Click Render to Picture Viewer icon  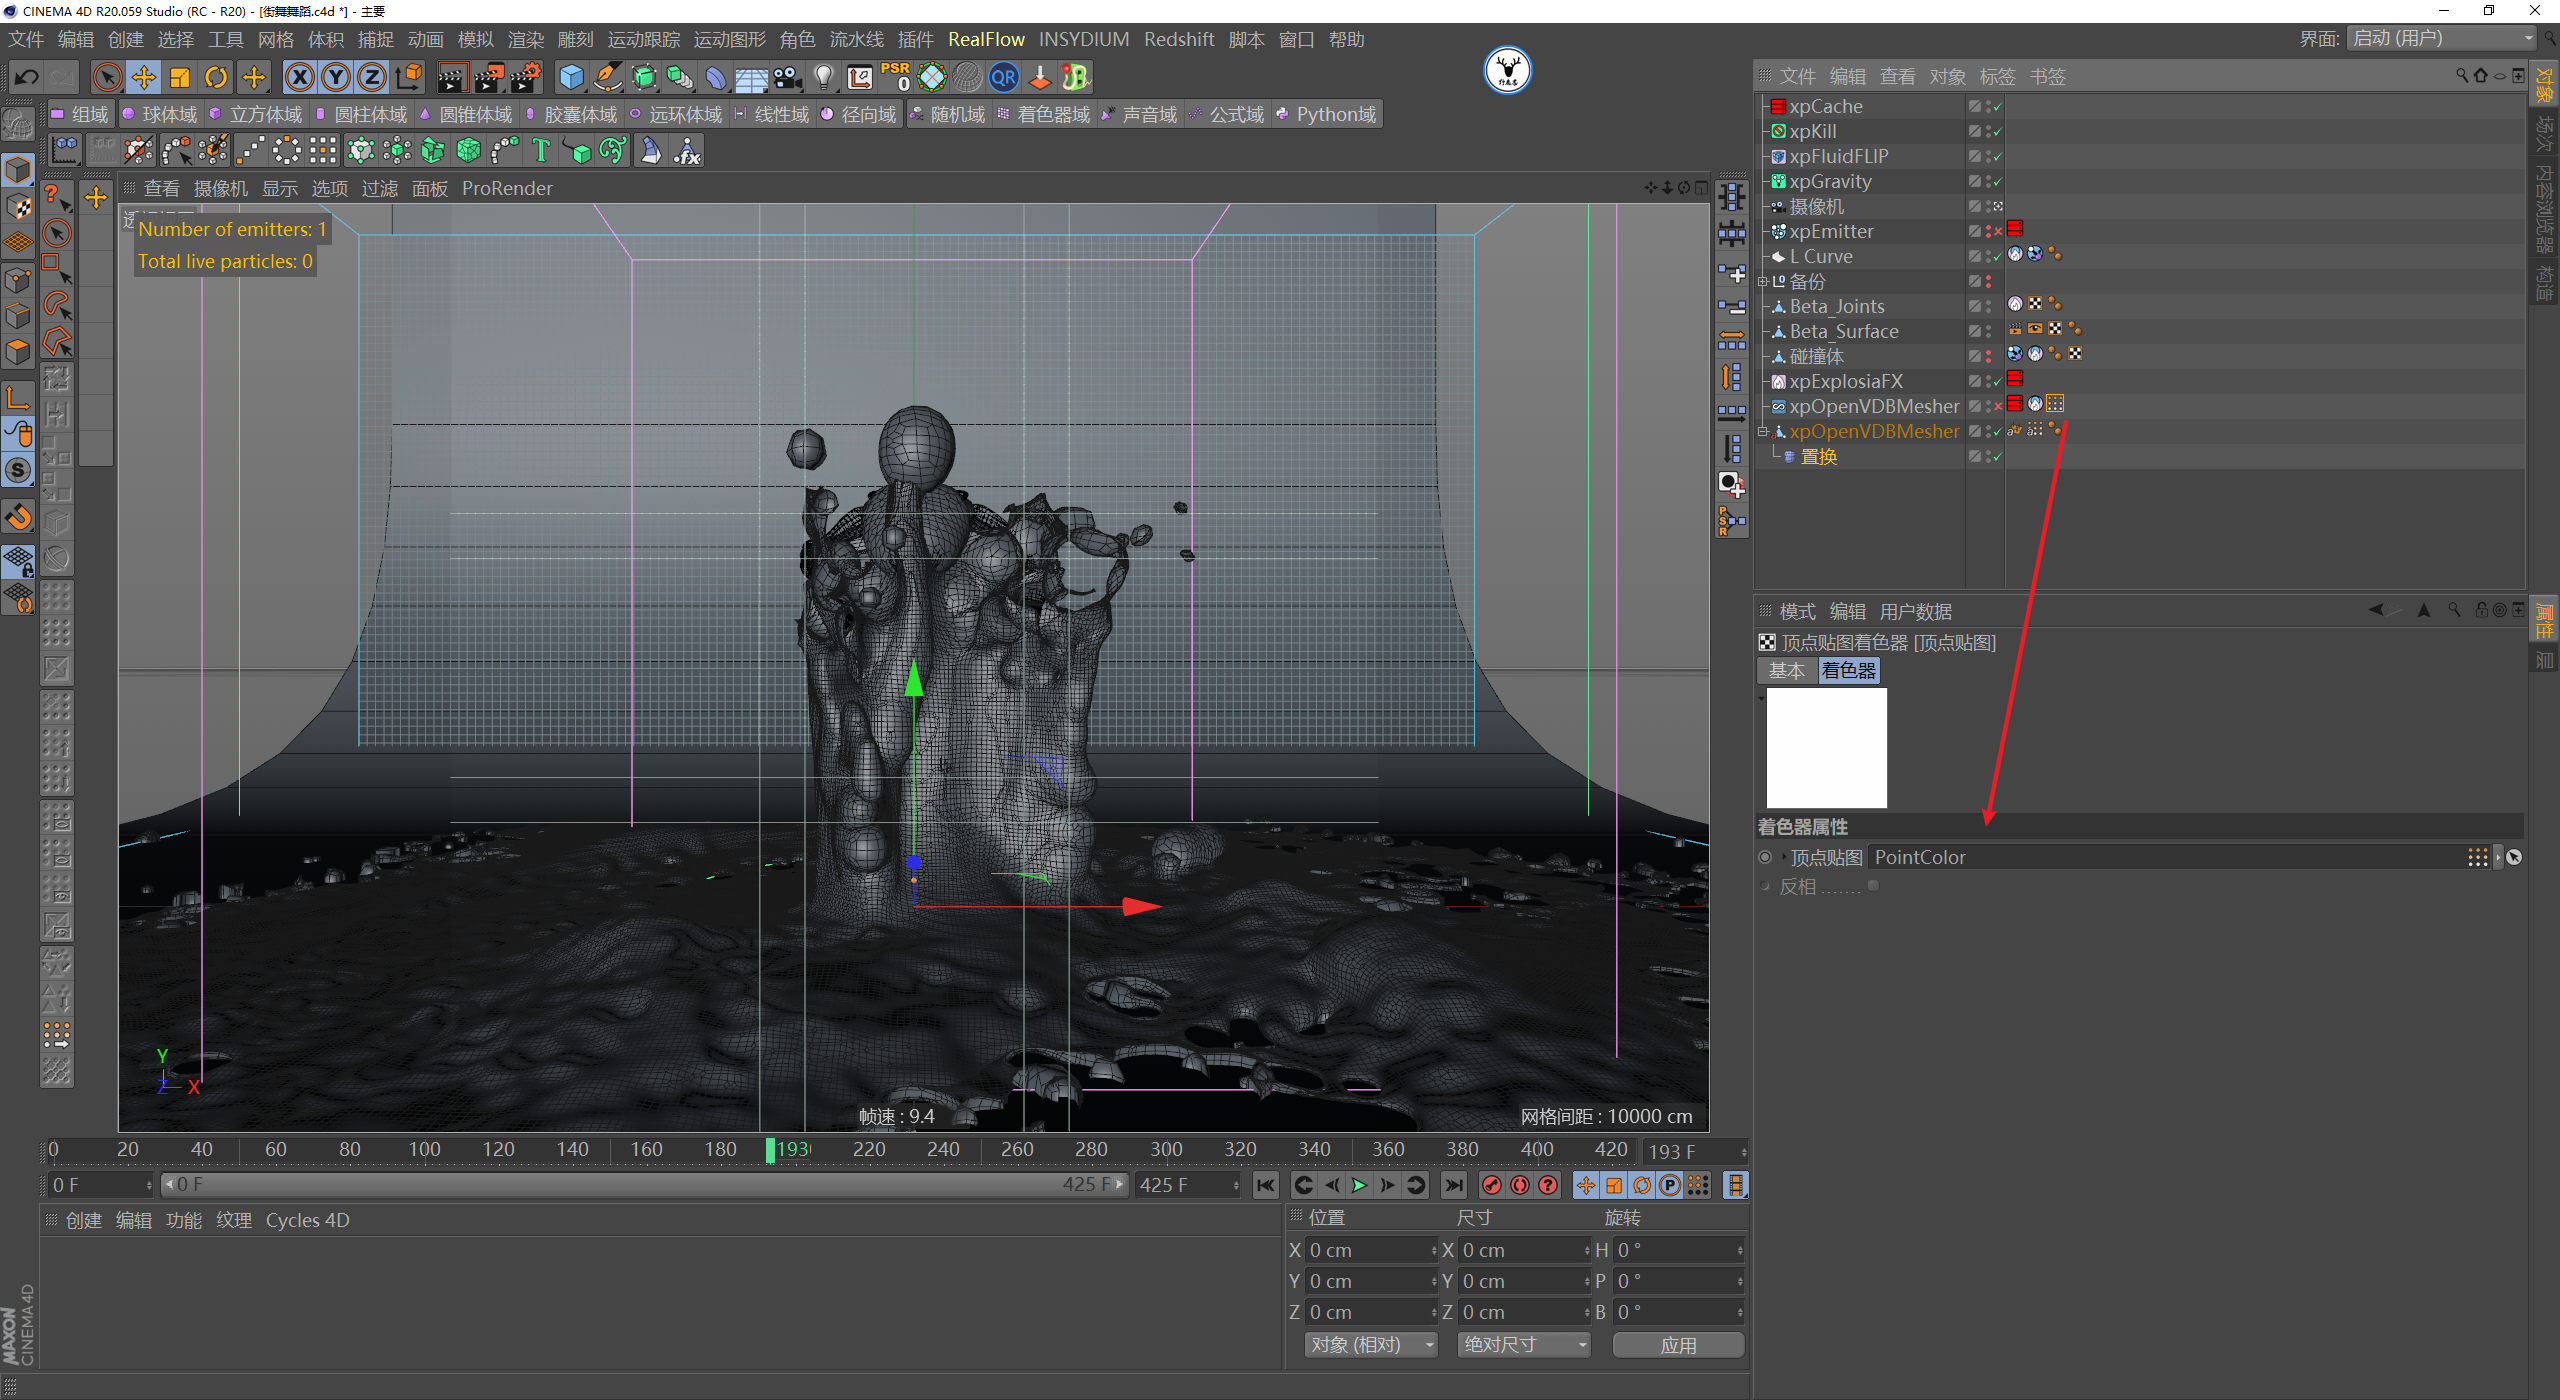coord(489,77)
